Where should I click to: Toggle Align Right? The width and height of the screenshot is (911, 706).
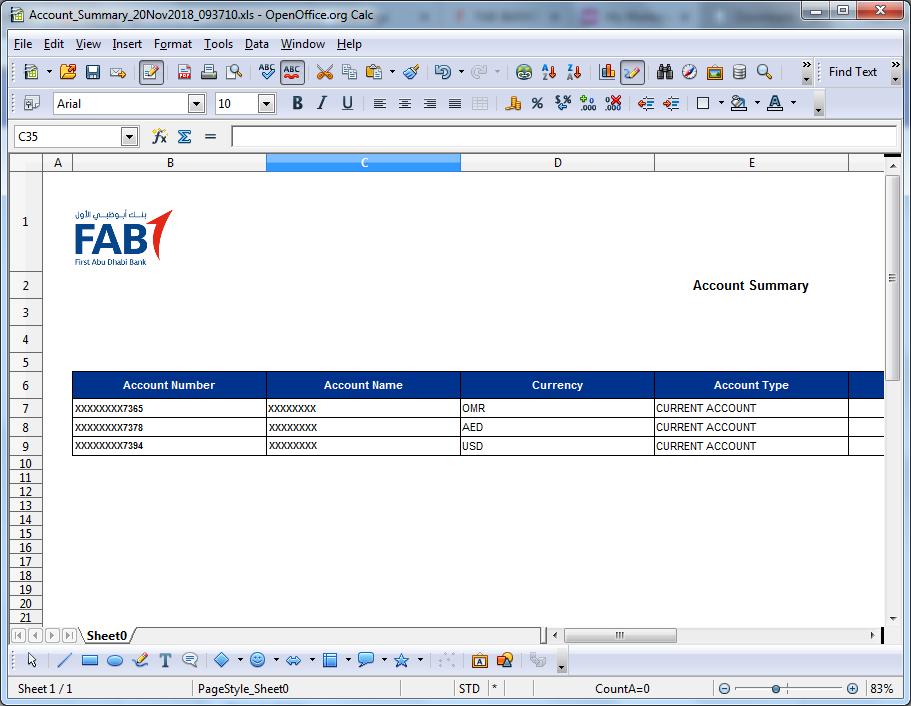coord(429,103)
